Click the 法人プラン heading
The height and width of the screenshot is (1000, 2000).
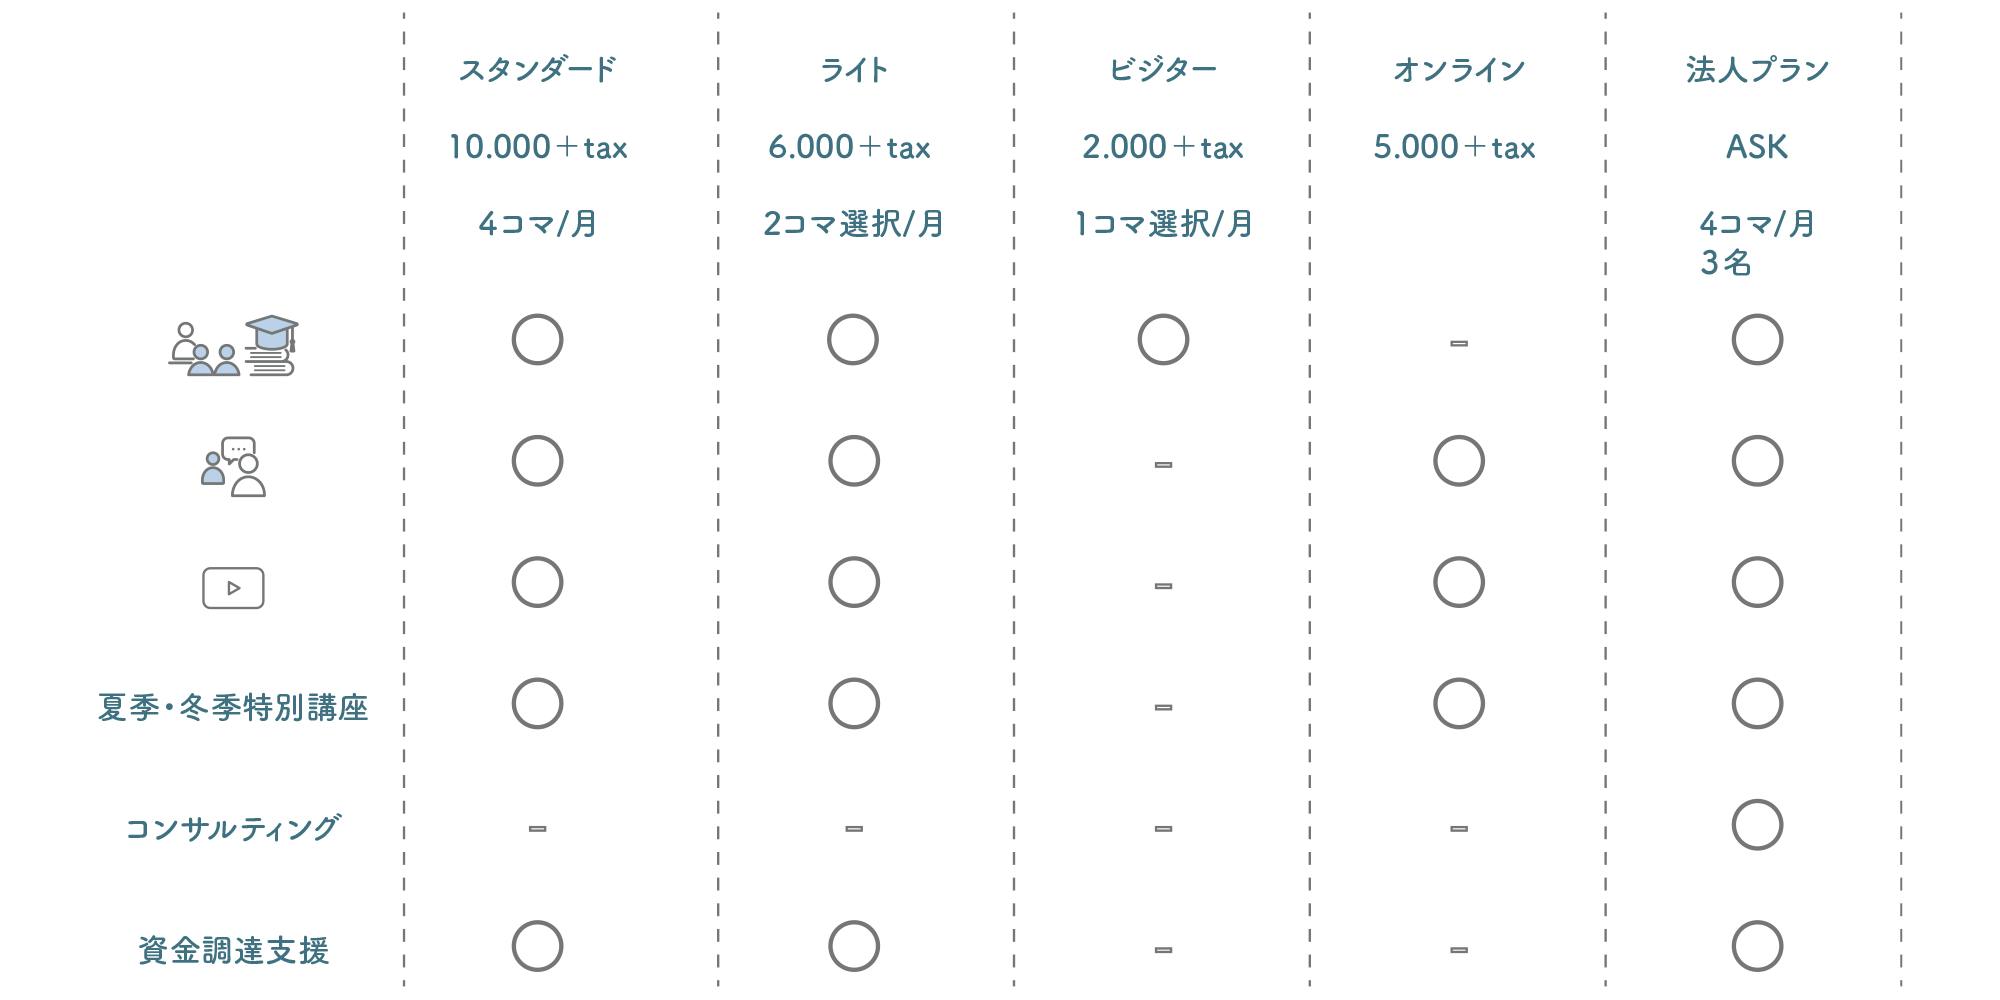pos(1756,70)
